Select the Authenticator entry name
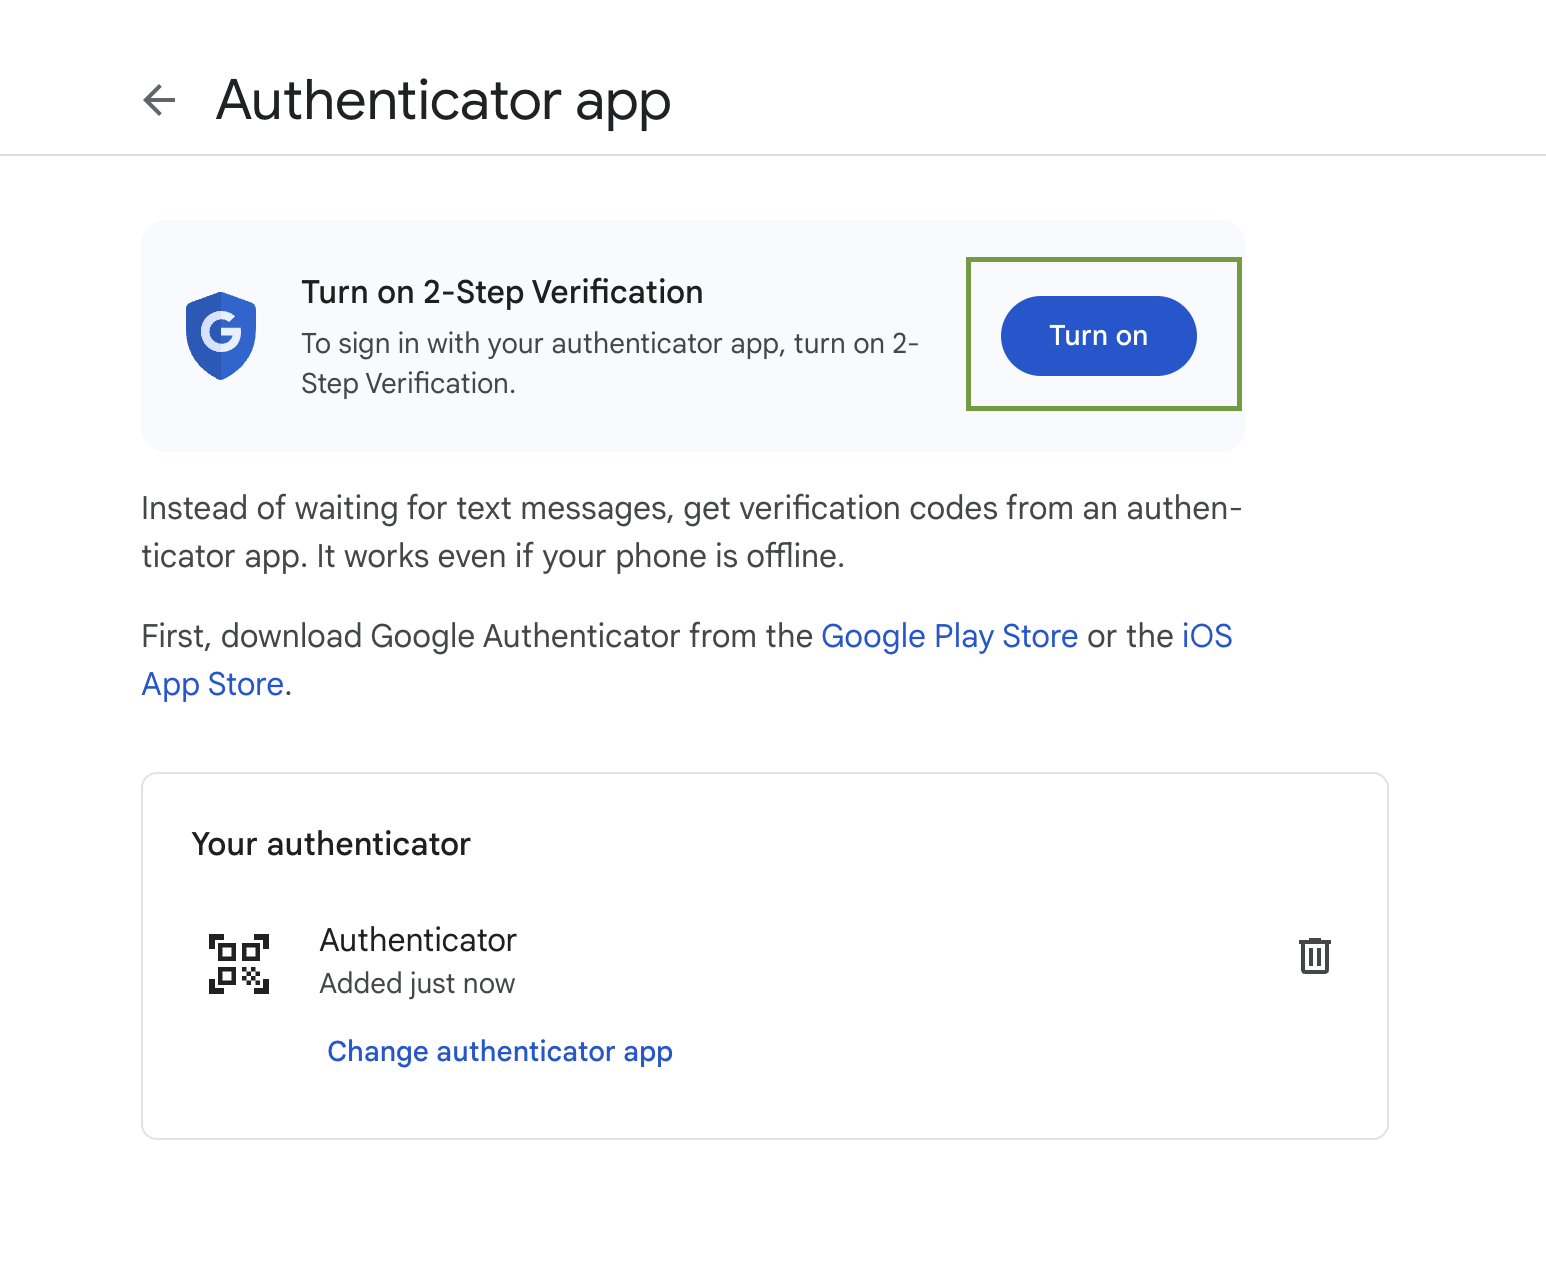Screen dimensions: 1546x1276 tap(418, 940)
